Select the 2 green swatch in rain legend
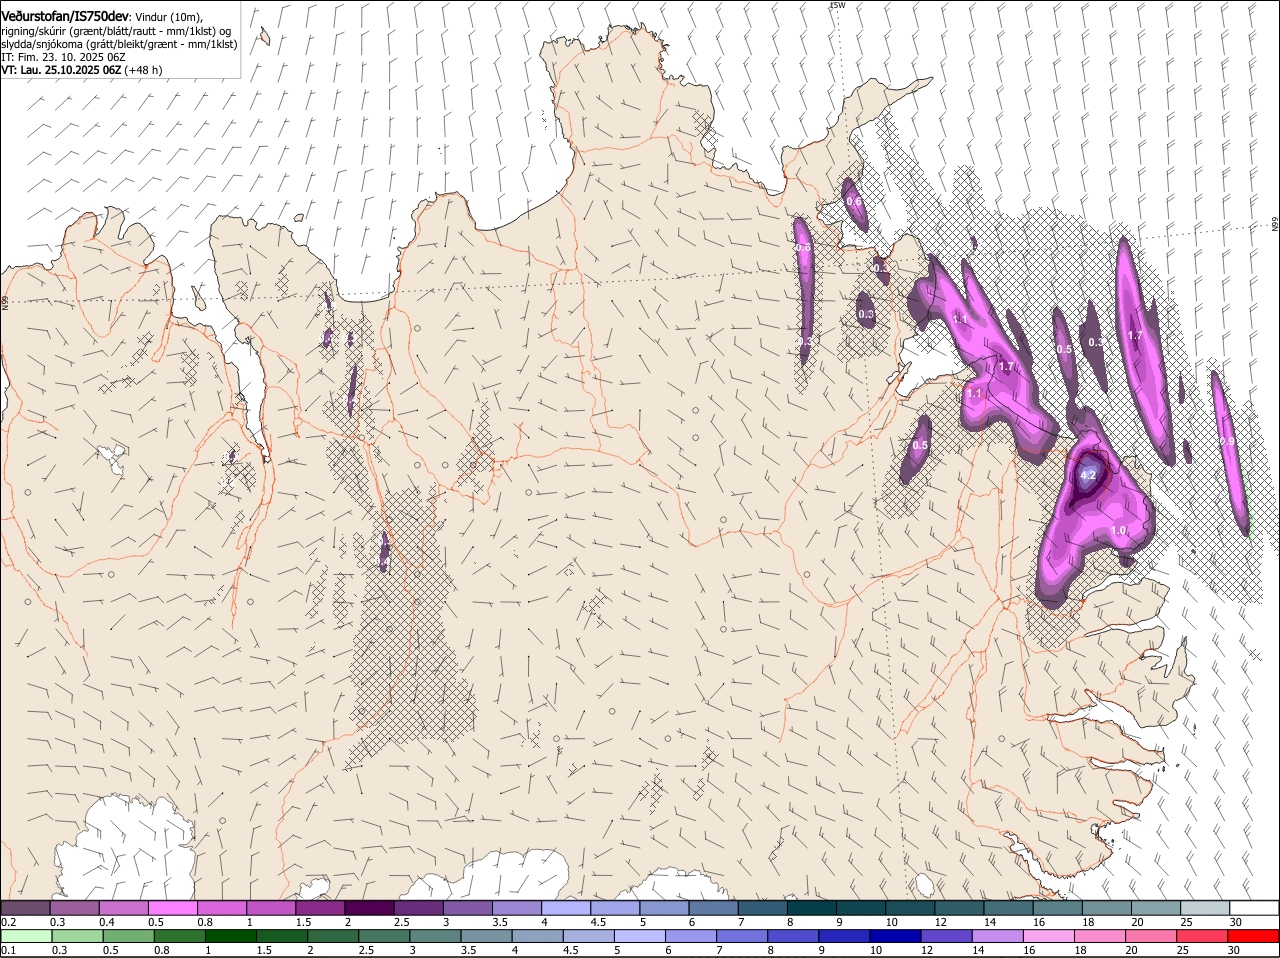Viewport: 1280px width, 958px height. (x=333, y=936)
